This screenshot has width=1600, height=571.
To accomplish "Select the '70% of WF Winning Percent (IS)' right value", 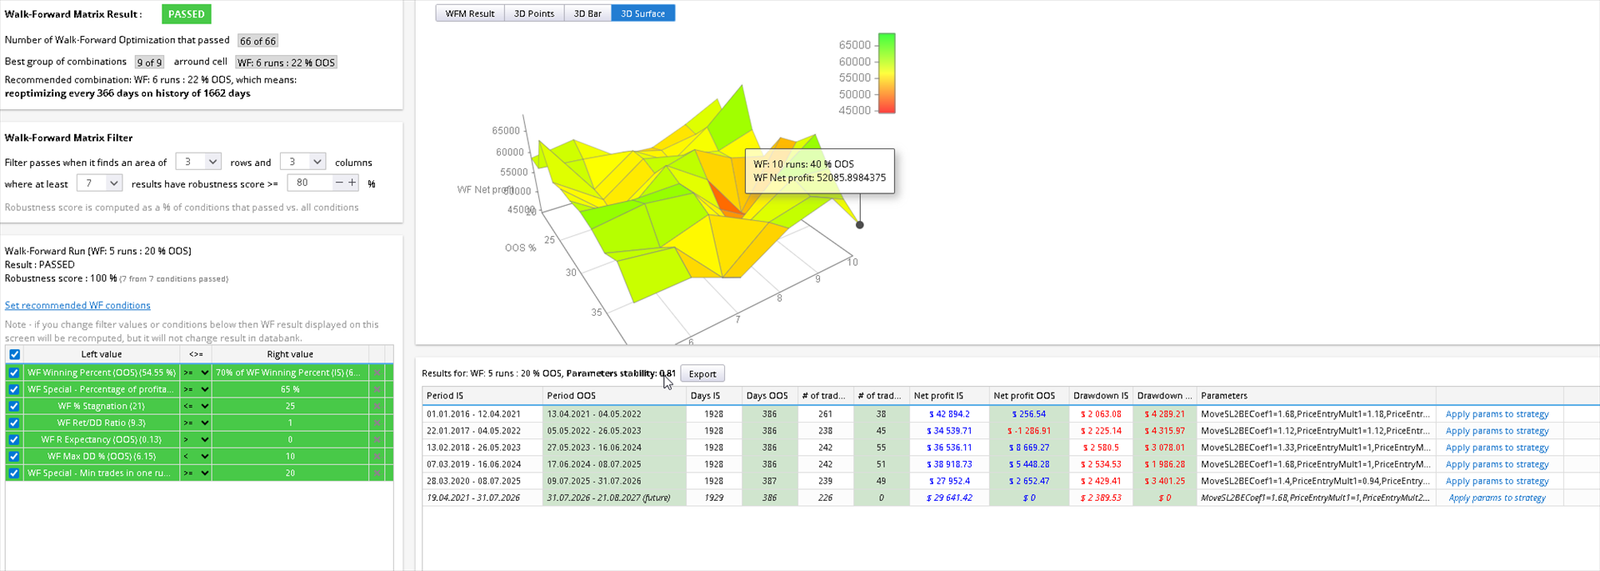I will coord(290,373).
